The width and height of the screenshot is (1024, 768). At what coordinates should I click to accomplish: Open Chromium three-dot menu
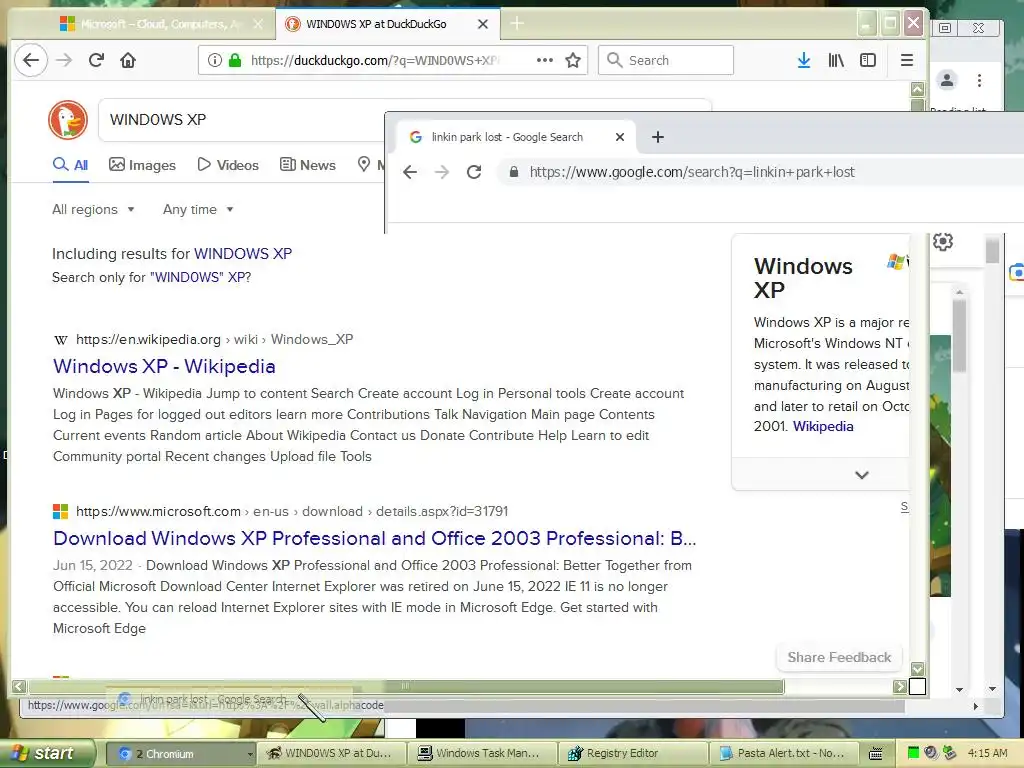click(x=979, y=80)
